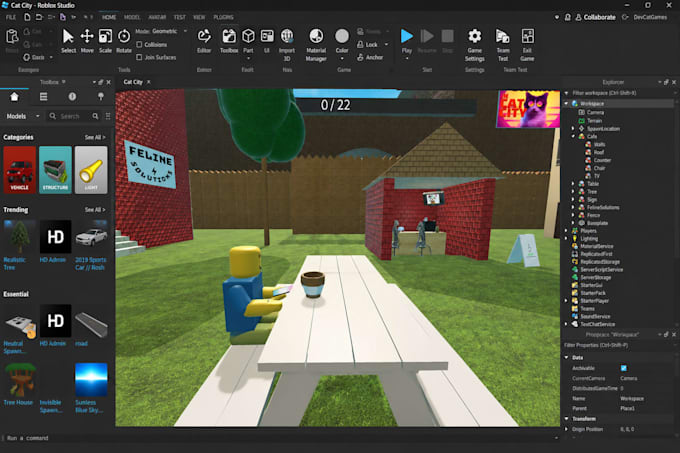Open Game Settings
The image size is (680, 453).
point(474,44)
